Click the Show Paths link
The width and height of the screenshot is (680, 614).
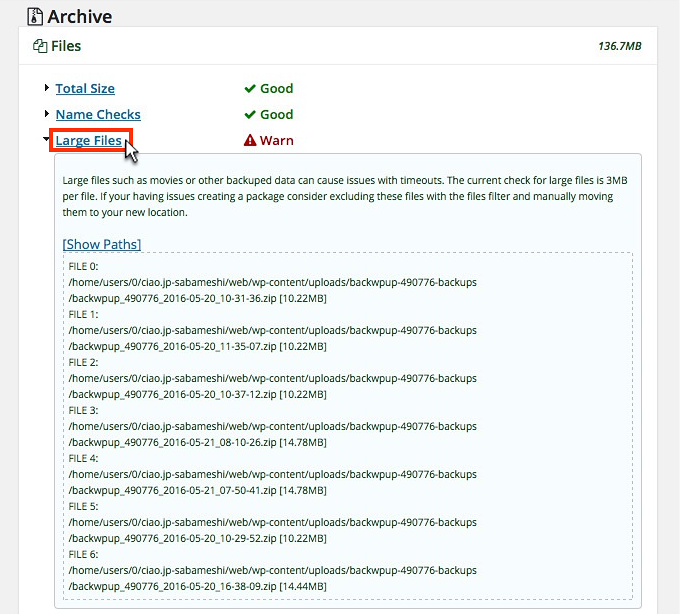(x=102, y=244)
